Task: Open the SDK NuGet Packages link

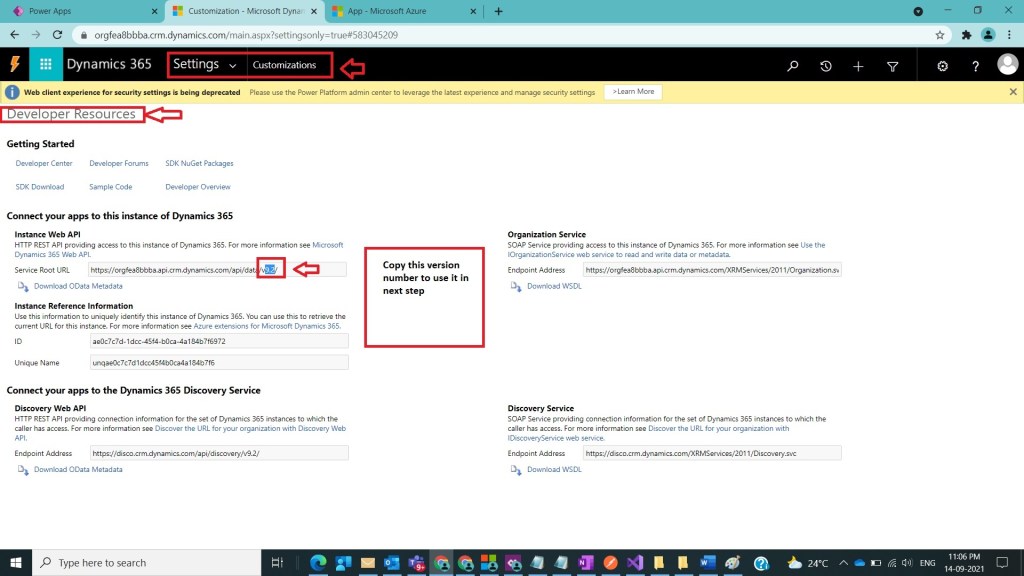Action: coord(199,163)
